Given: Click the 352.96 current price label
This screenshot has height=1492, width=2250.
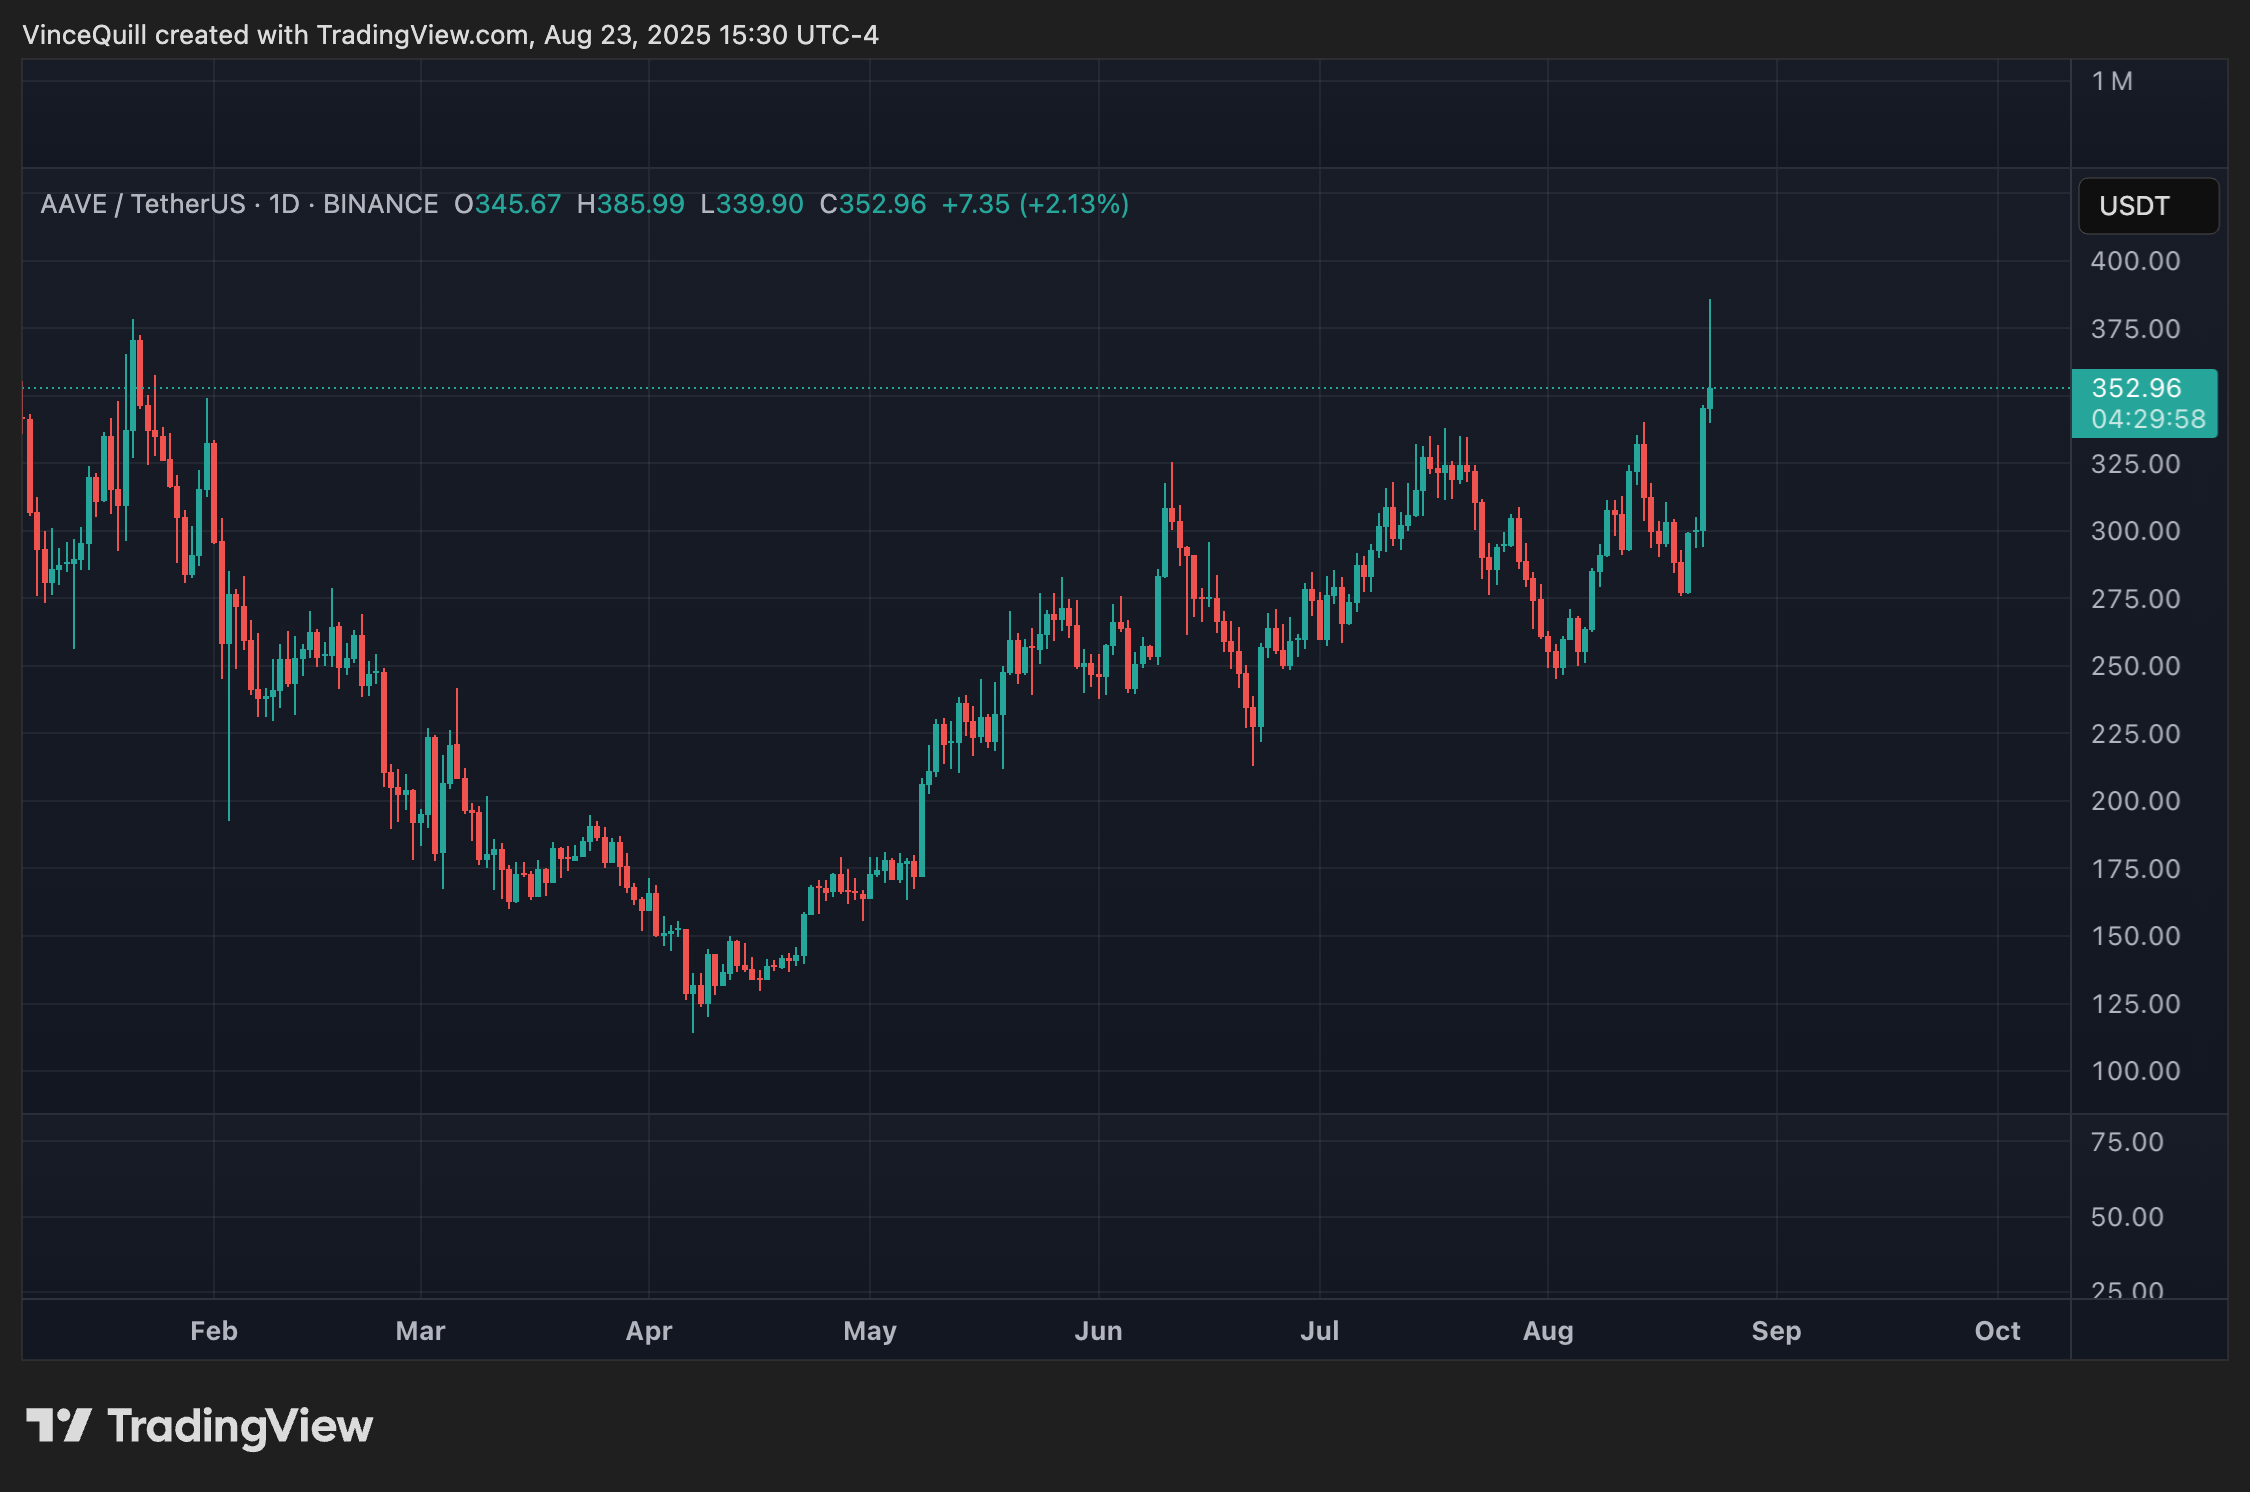Looking at the screenshot, I should click(2136, 388).
